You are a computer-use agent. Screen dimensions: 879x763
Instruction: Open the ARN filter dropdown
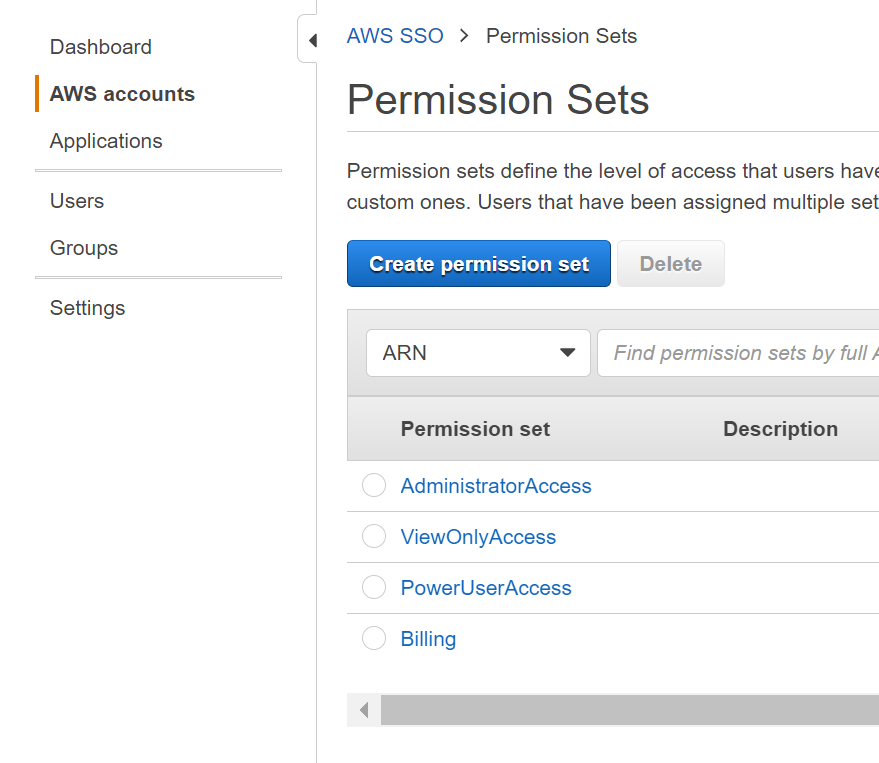click(478, 353)
